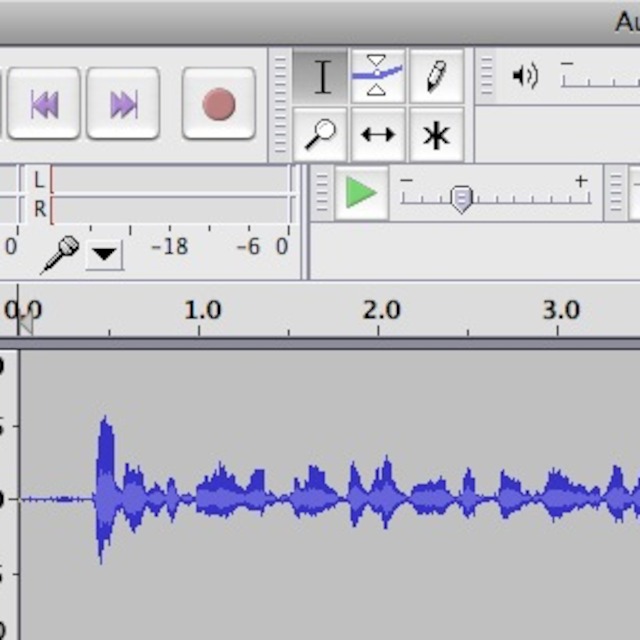640x640 pixels.
Task: Click the timeline ruler at 1.0
Action: pos(203,311)
